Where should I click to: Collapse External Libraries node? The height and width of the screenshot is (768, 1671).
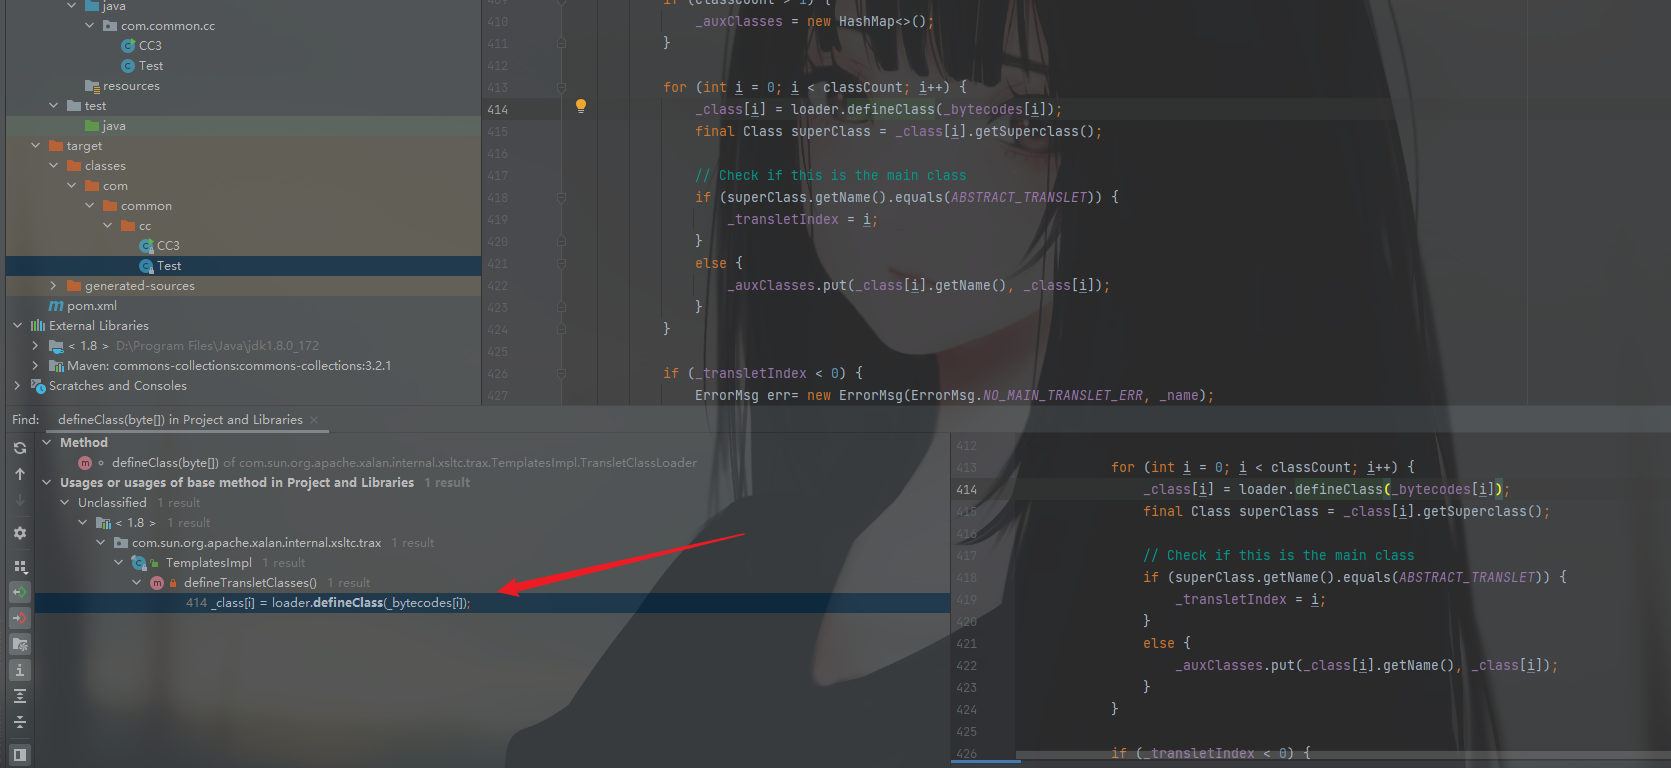pyautogui.click(x=18, y=326)
